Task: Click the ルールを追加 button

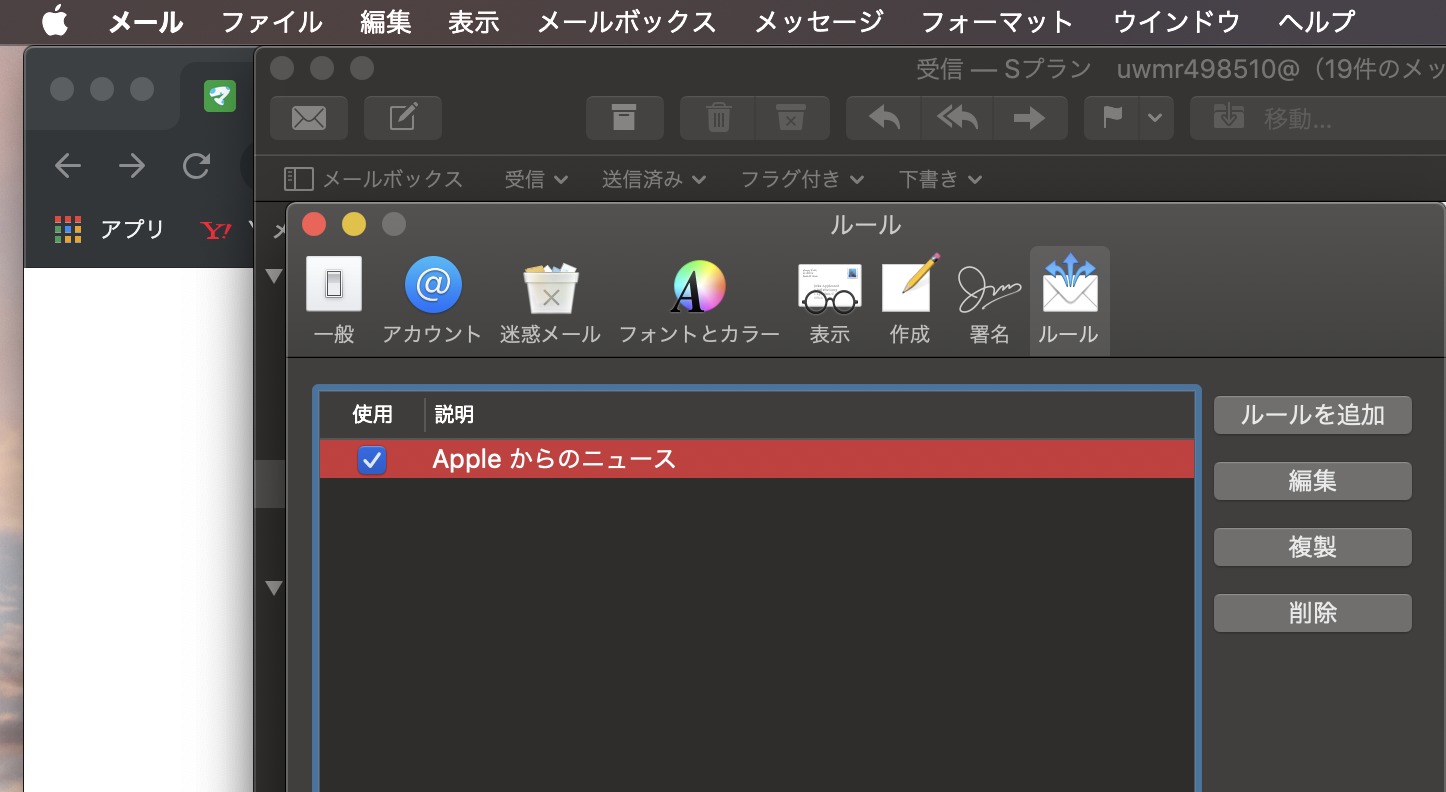Action: (1312, 415)
